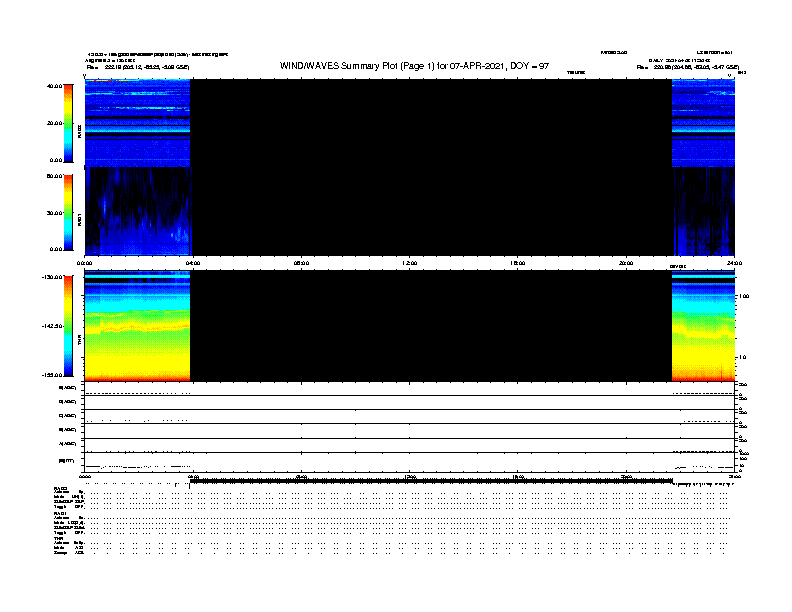792x612 pixels.
Task: Click the vertical RAD2 axis label beside the top spectrogram
Action: 79,131
